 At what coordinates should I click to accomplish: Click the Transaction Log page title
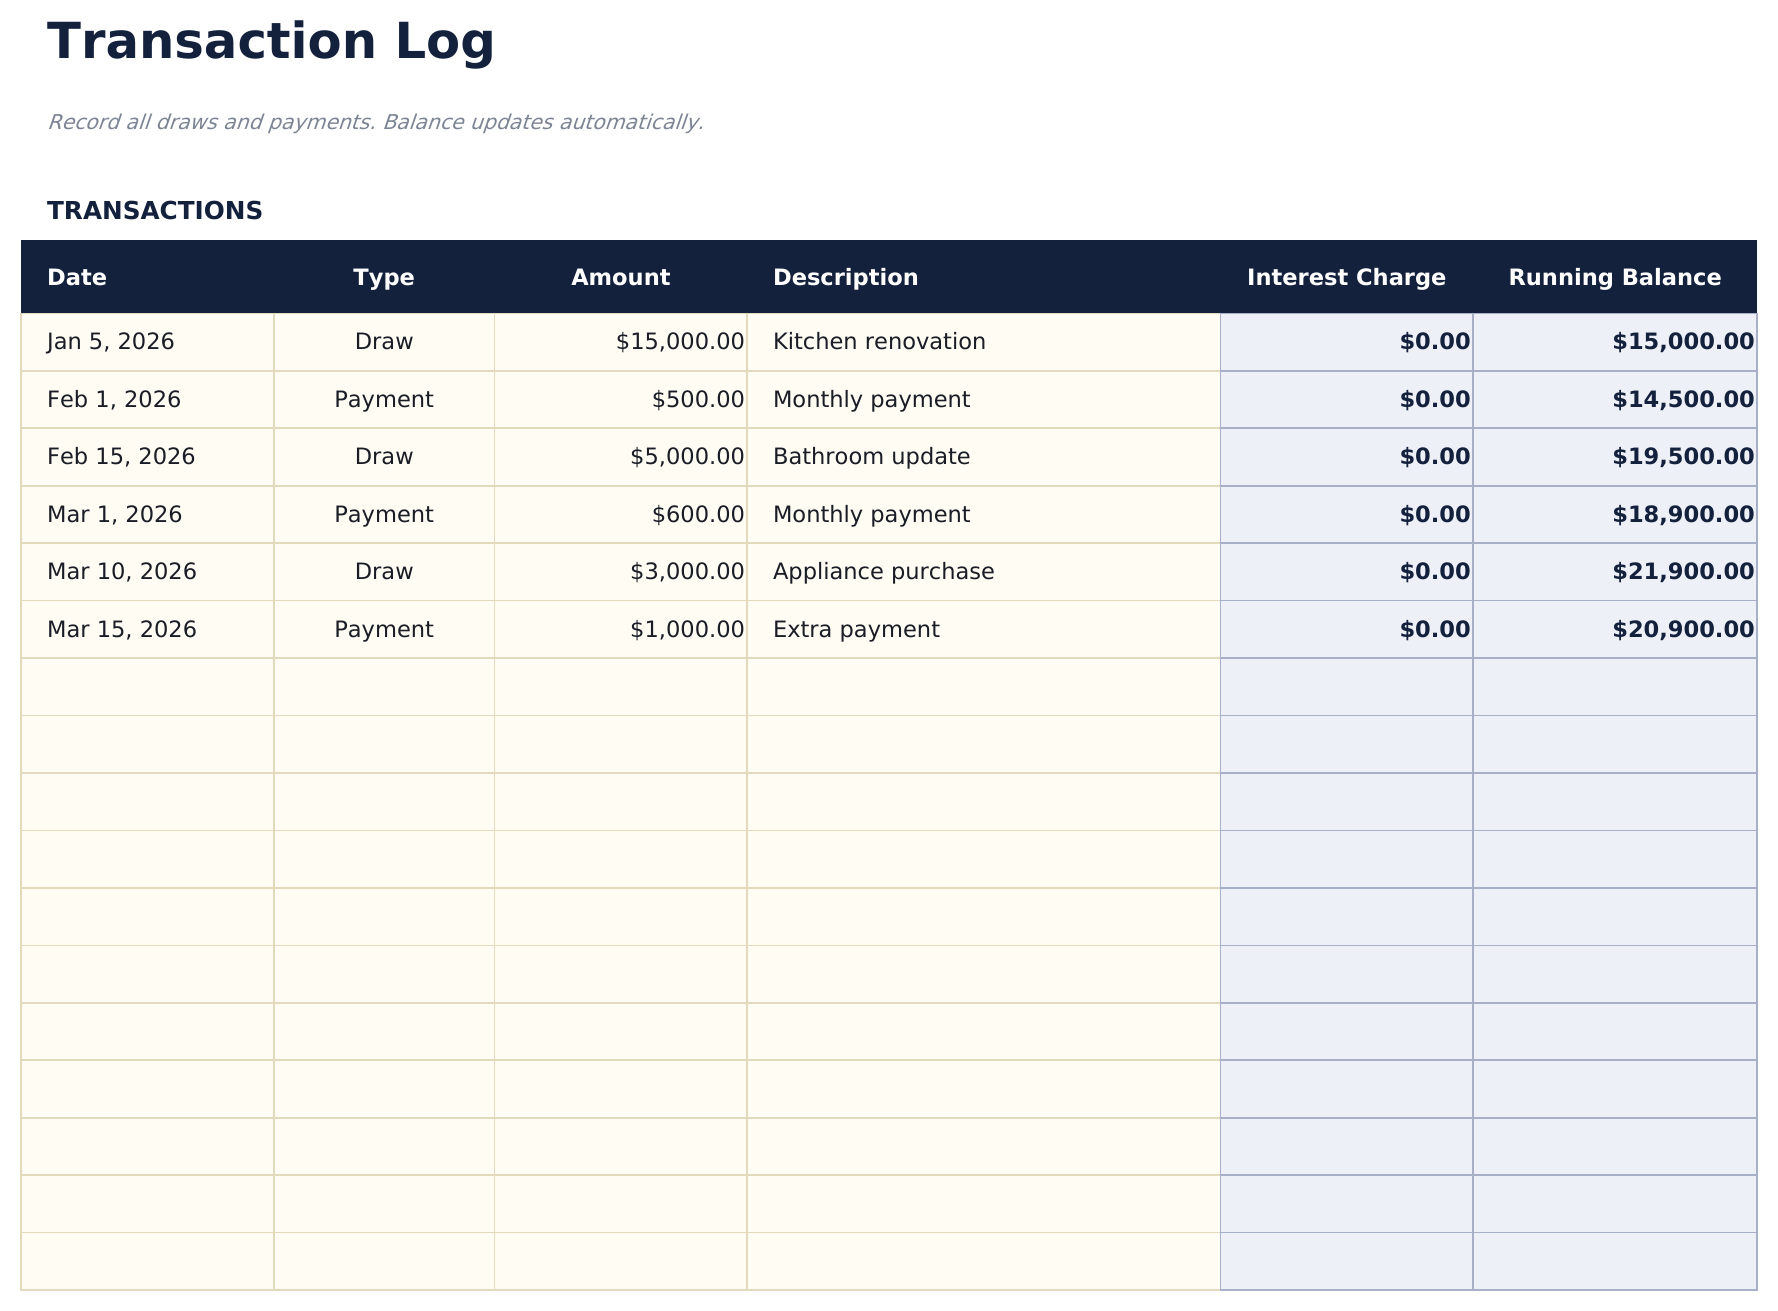click(x=271, y=41)
